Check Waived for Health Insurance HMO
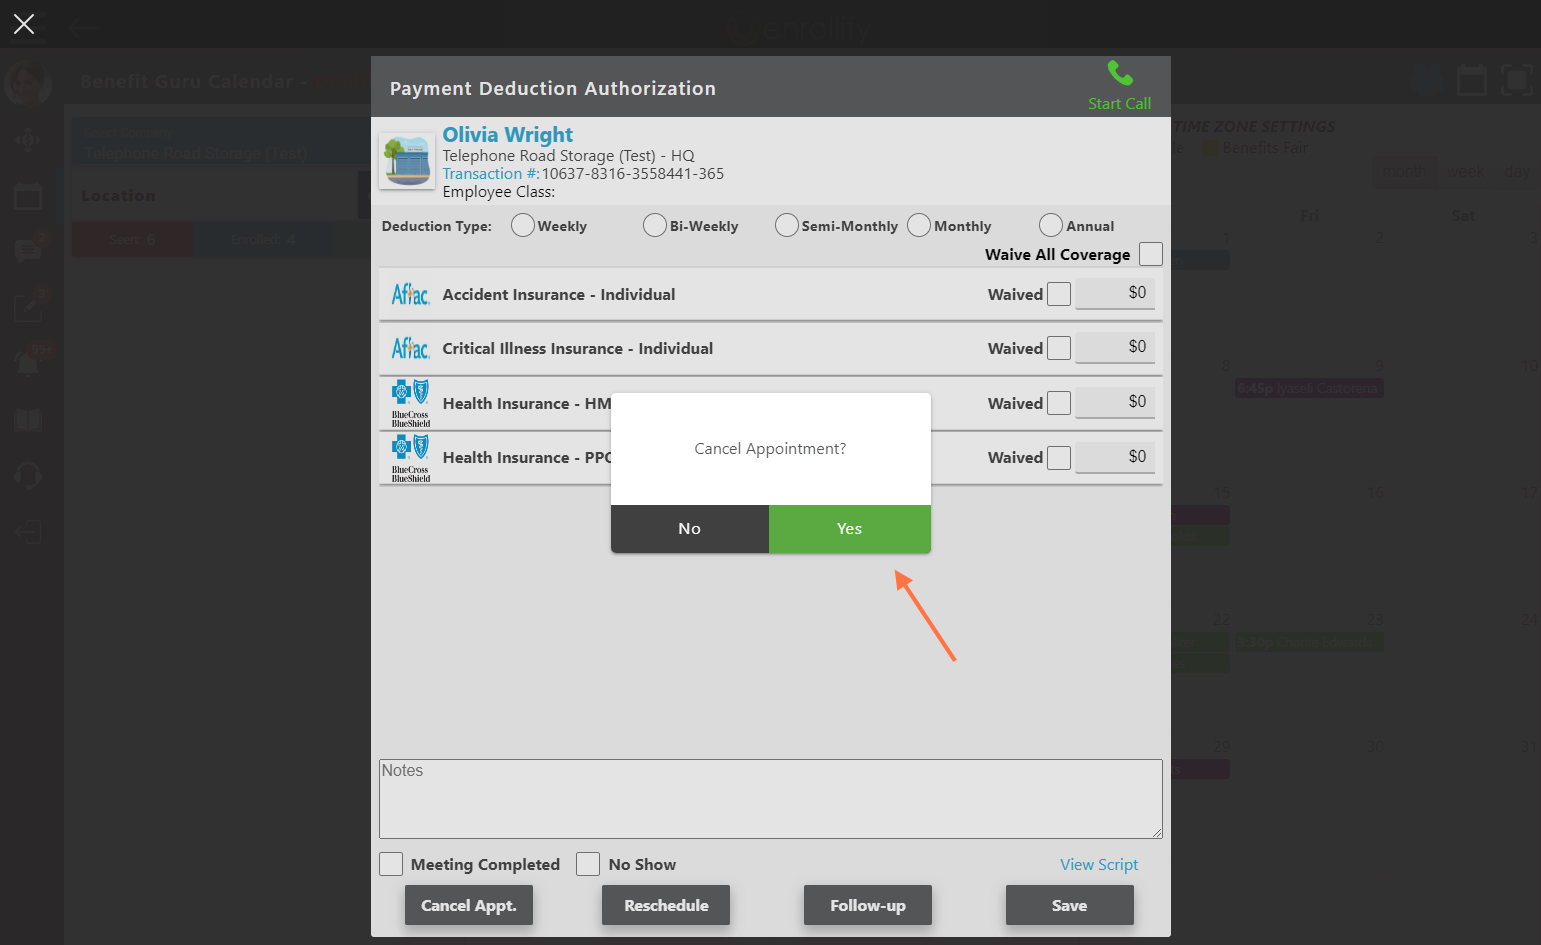The width and height of the screenshot is (1541, 945). coord(1059,403)
